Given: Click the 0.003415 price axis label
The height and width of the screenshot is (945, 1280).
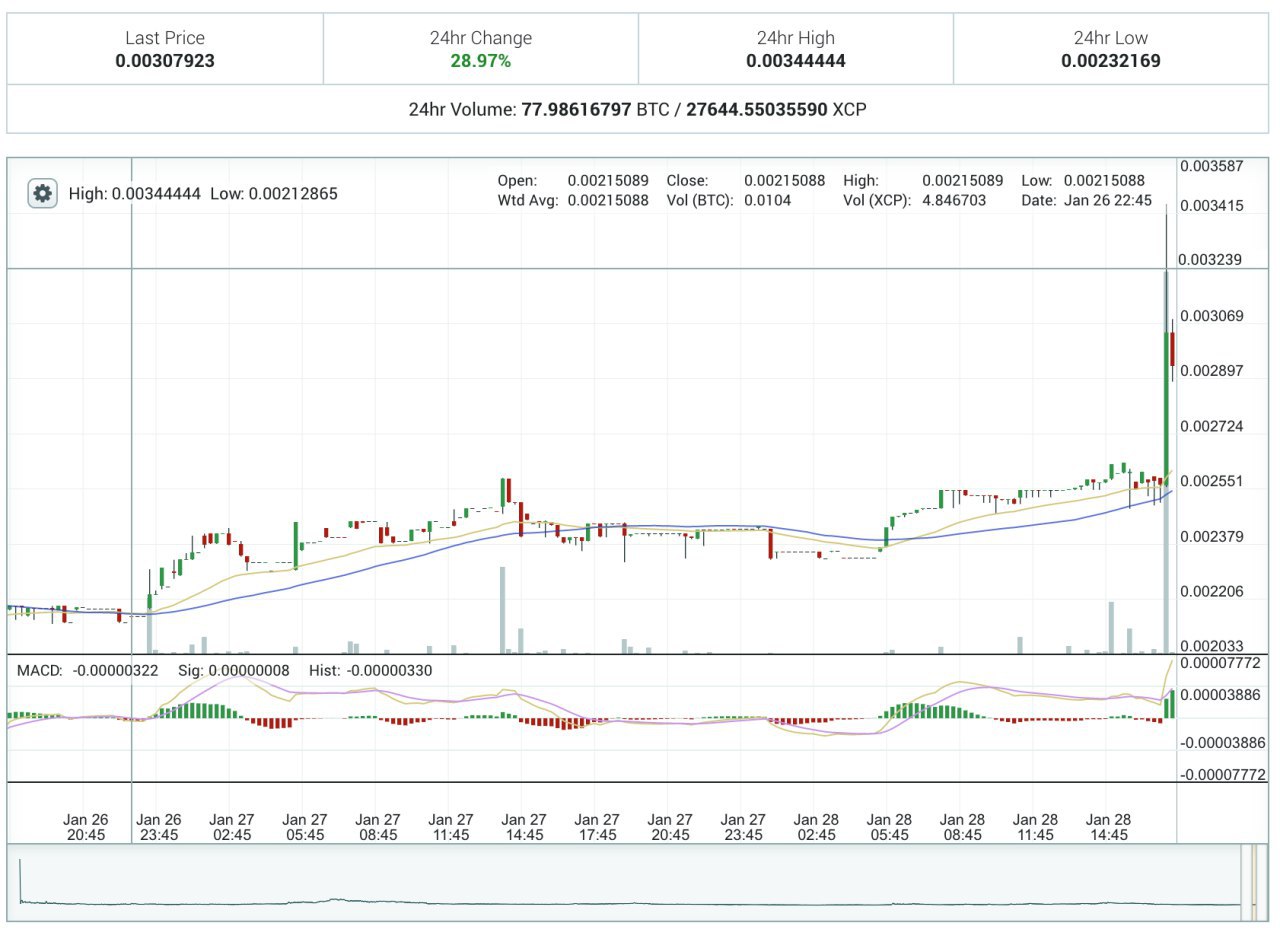Looking at the screenshot, I should 1211,206.
